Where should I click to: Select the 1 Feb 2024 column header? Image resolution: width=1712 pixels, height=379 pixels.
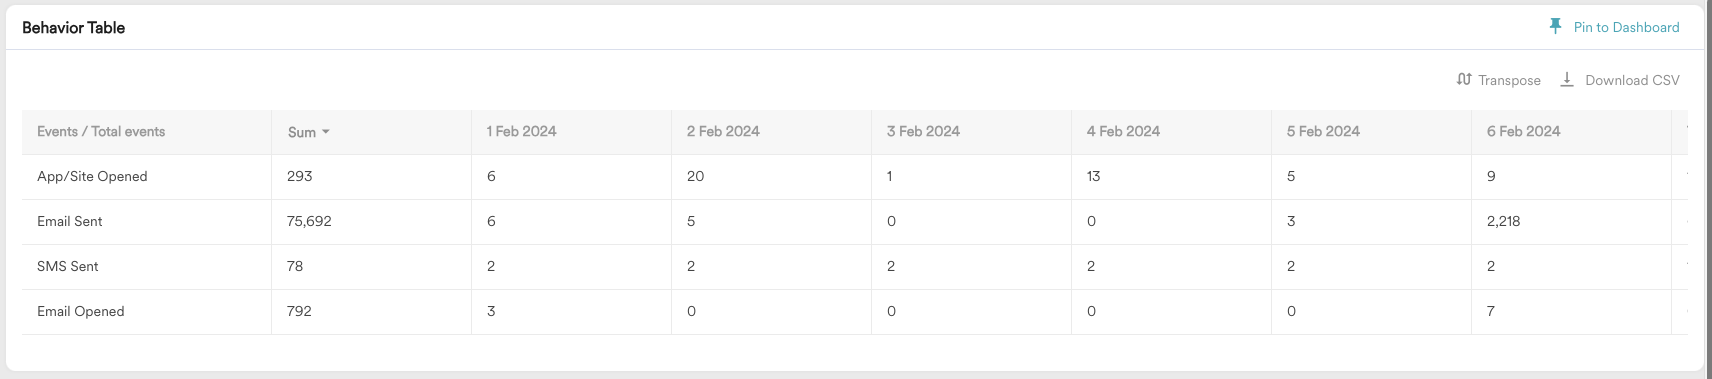tap(521, 131)
